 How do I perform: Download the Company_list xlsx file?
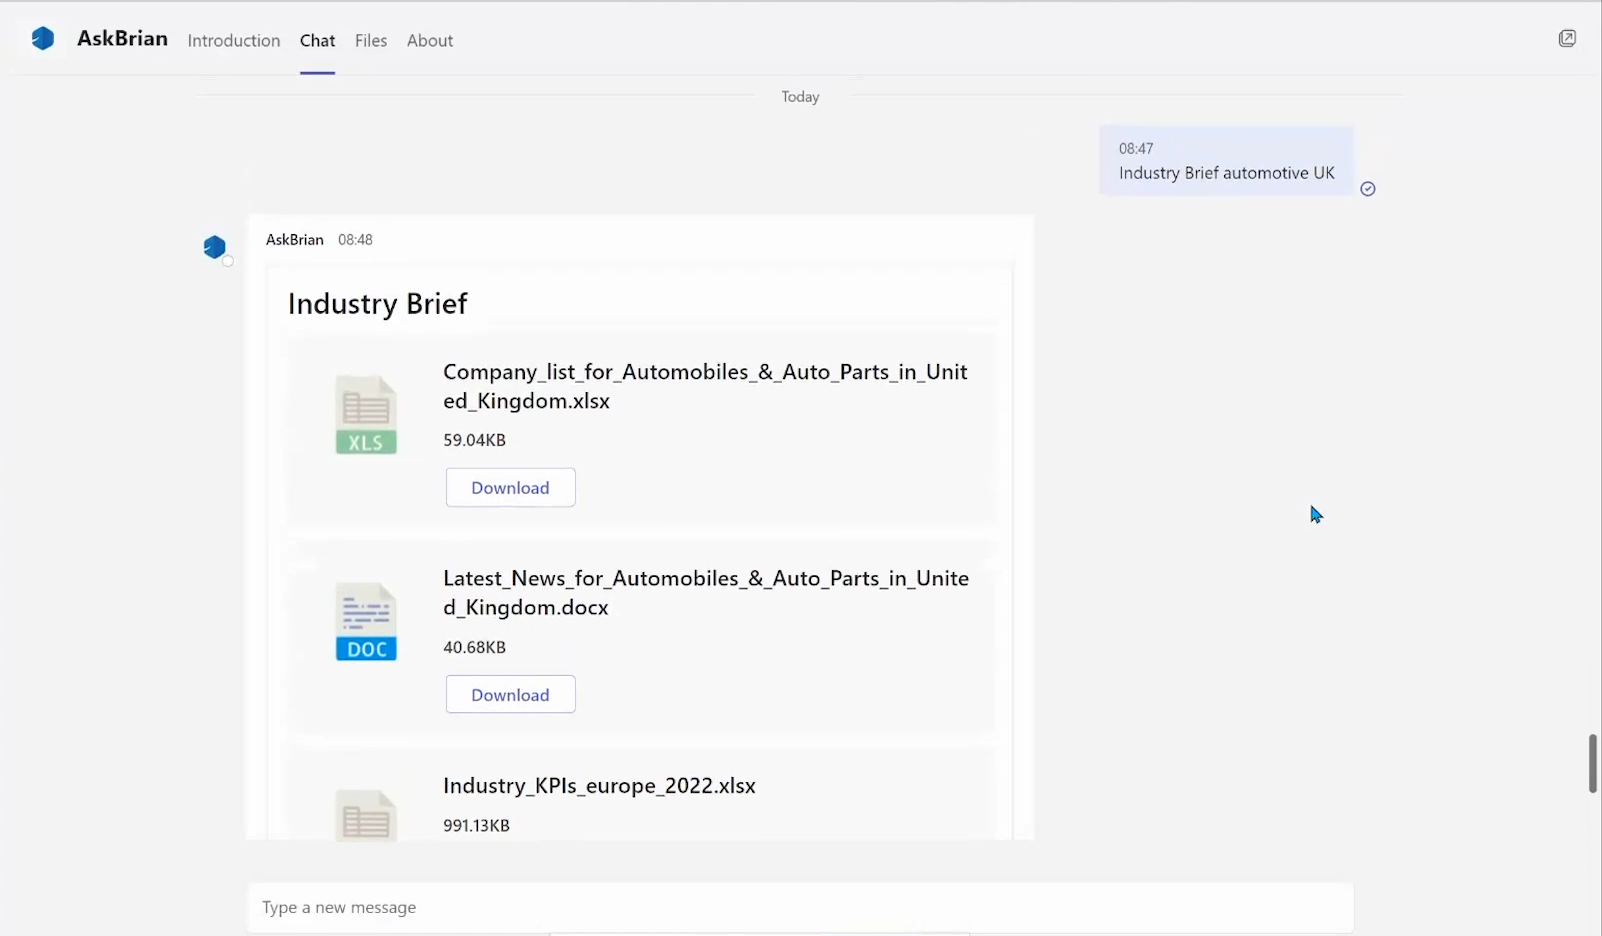511,487
